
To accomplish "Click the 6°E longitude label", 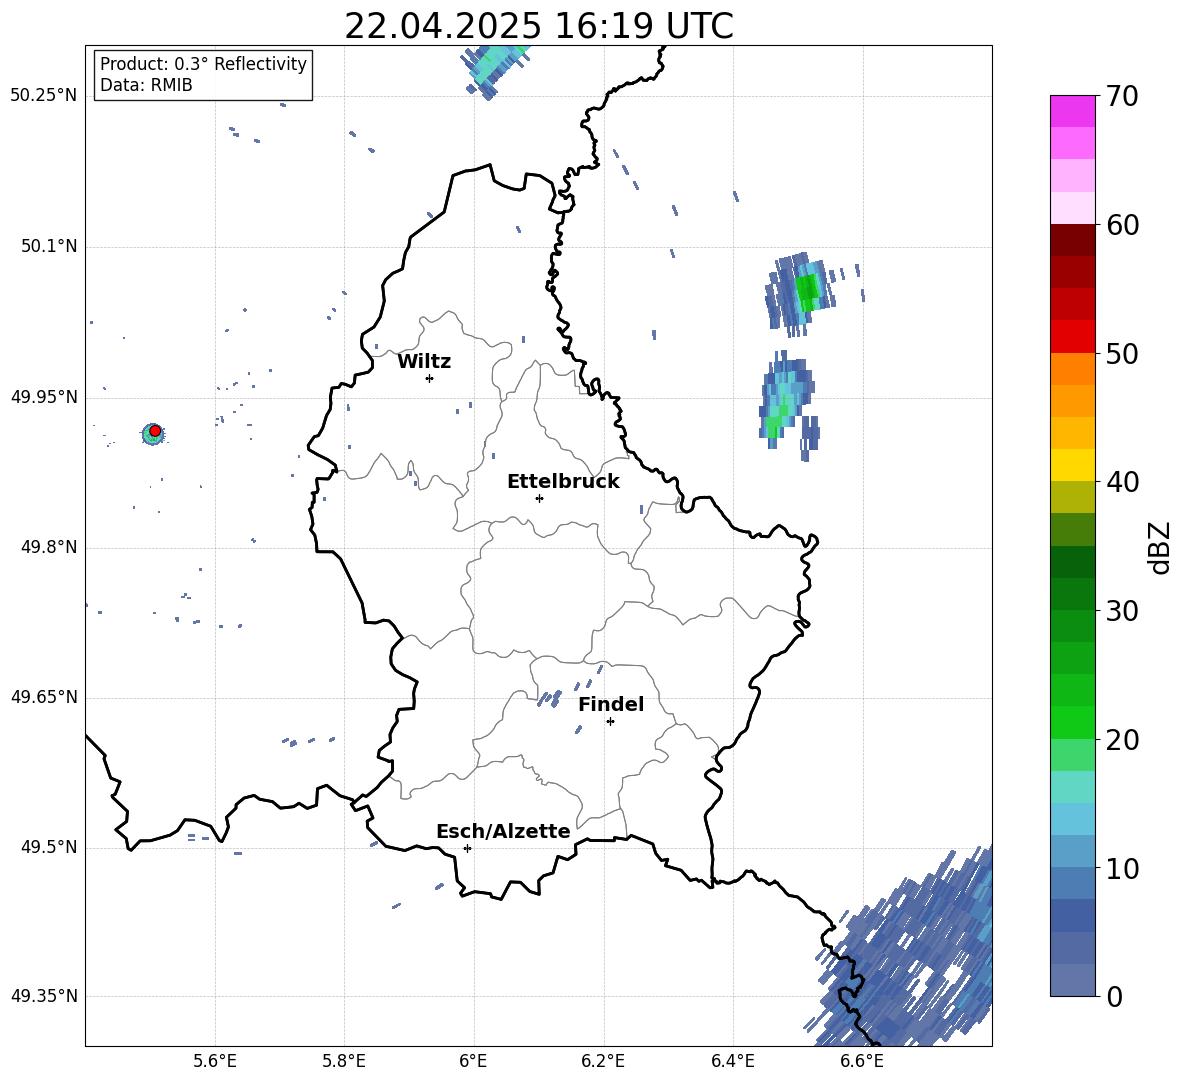I will (473, 1061).
